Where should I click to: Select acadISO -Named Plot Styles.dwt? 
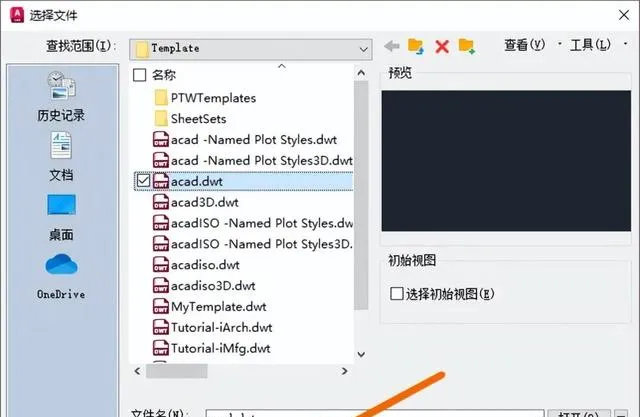[x=262, y=223]
